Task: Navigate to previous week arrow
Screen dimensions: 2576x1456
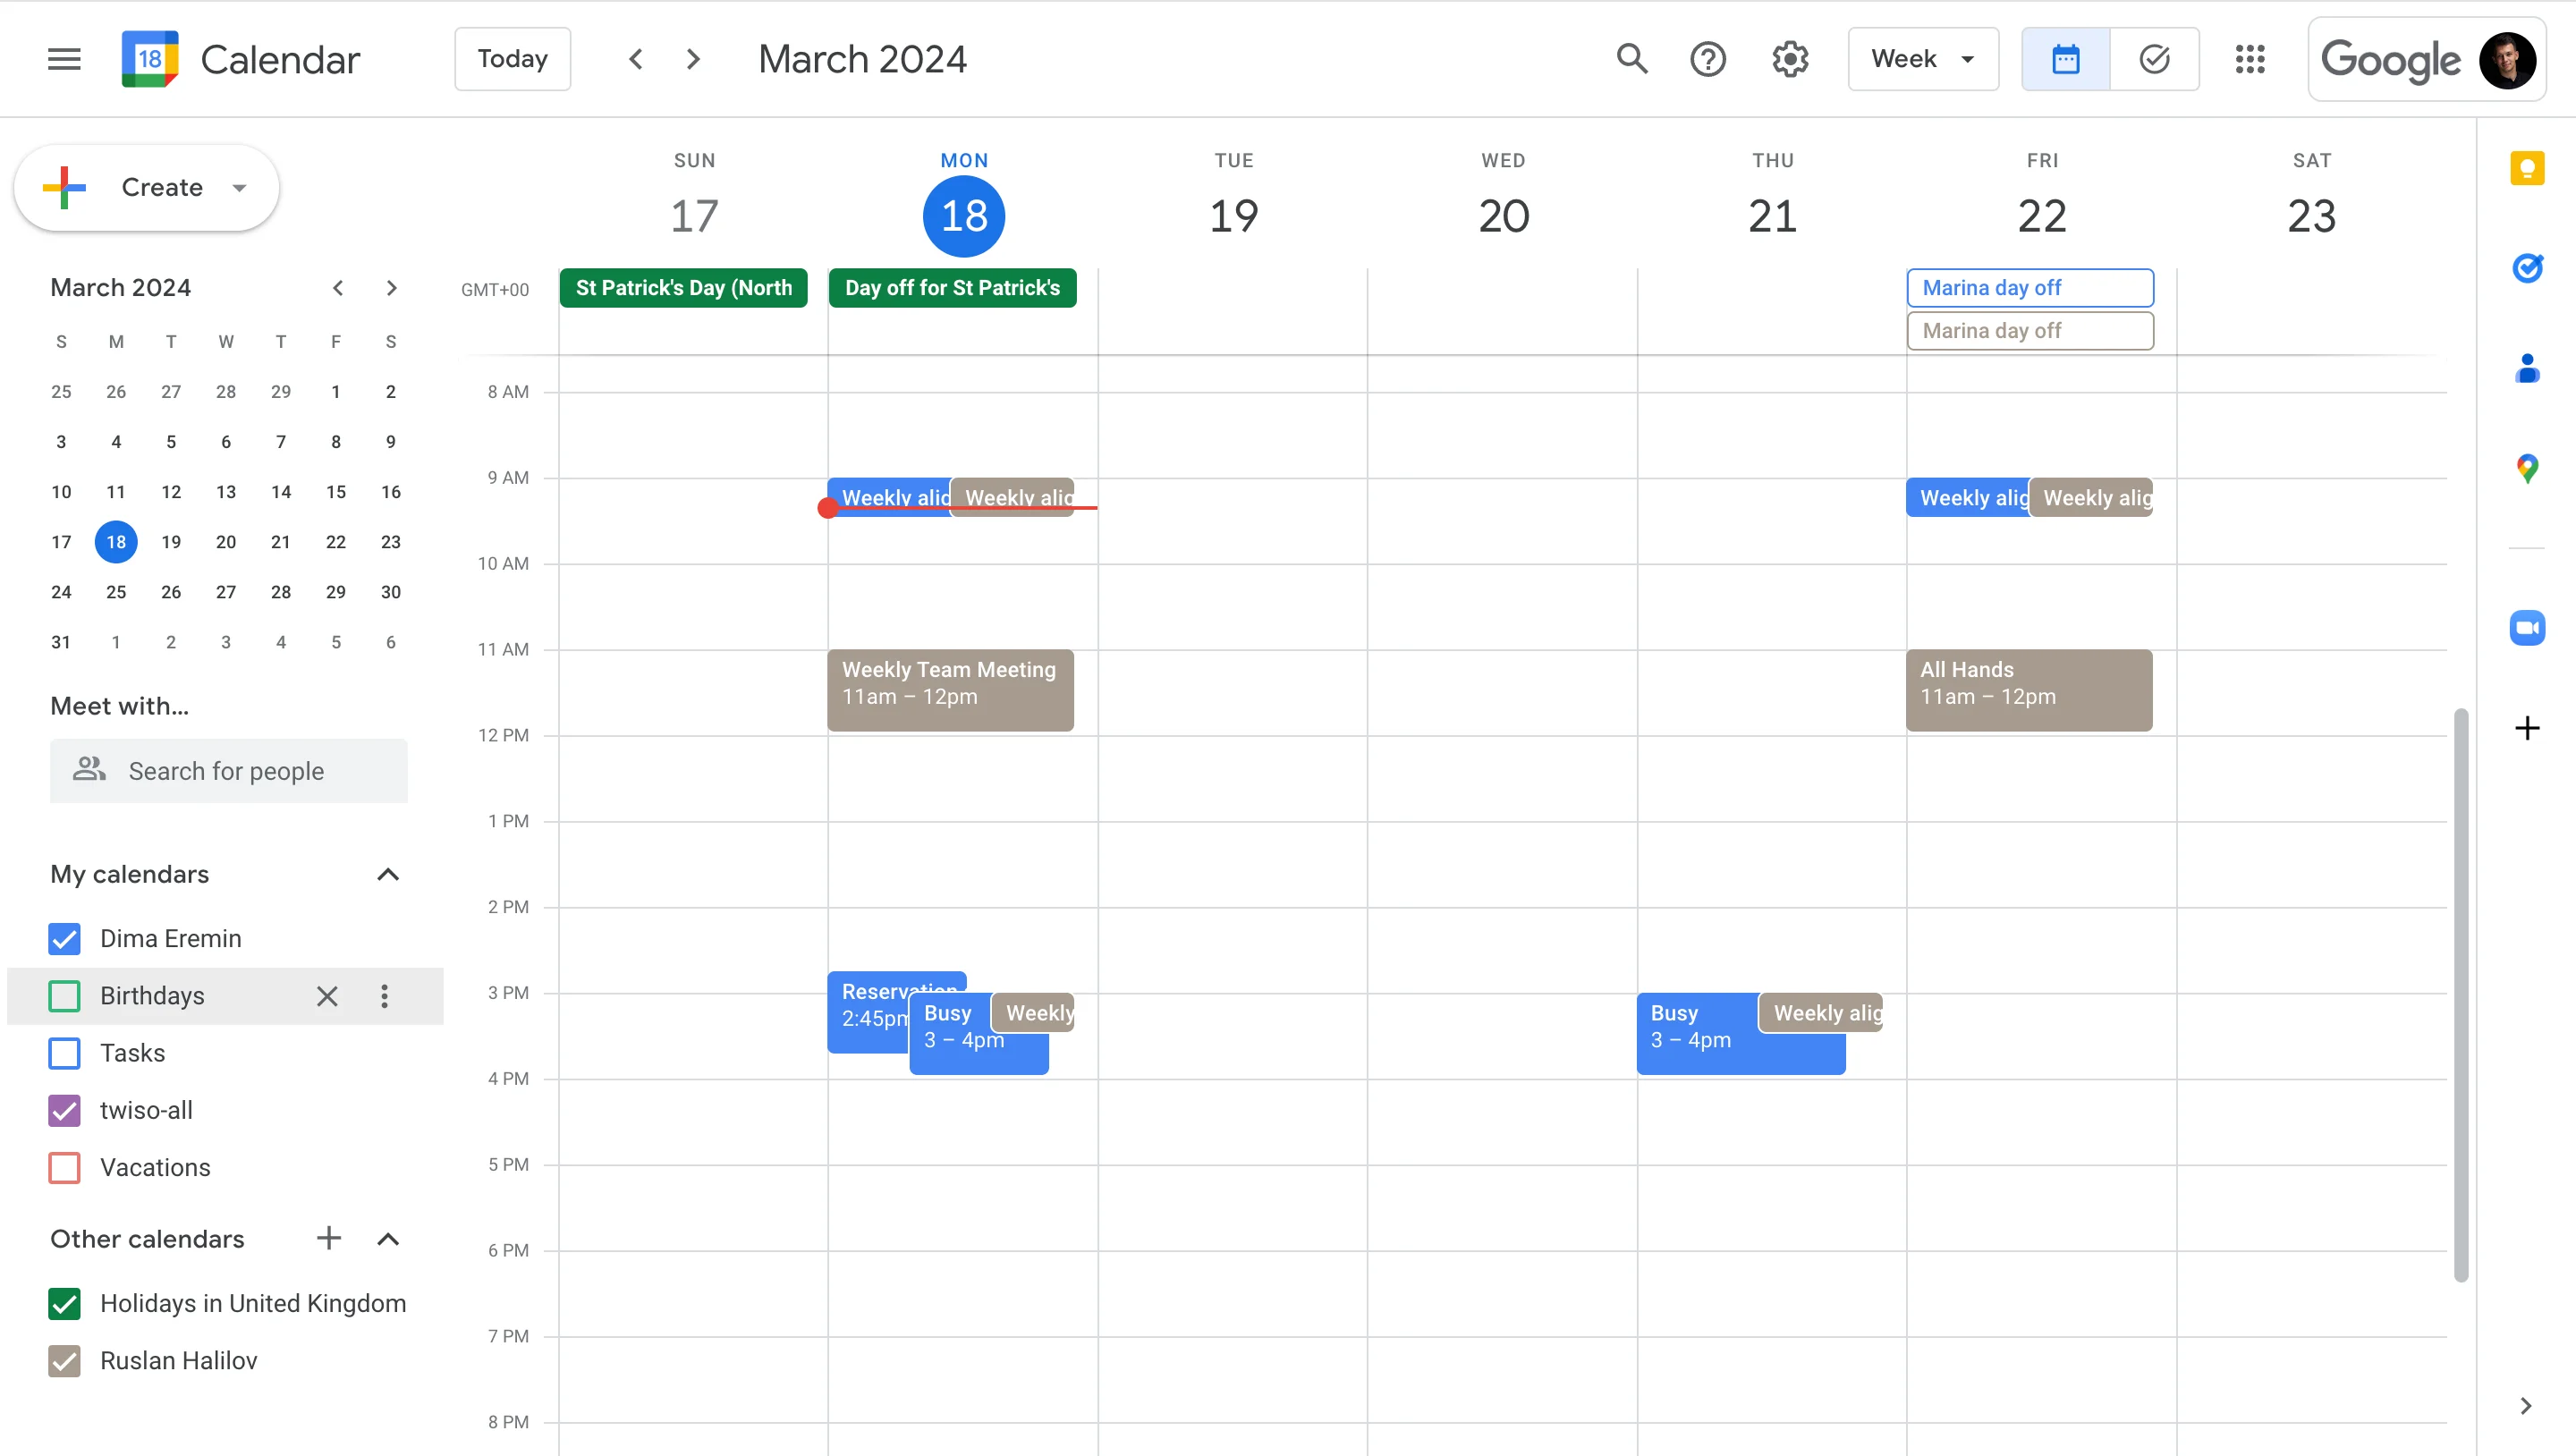Action: tap(633, 58)
